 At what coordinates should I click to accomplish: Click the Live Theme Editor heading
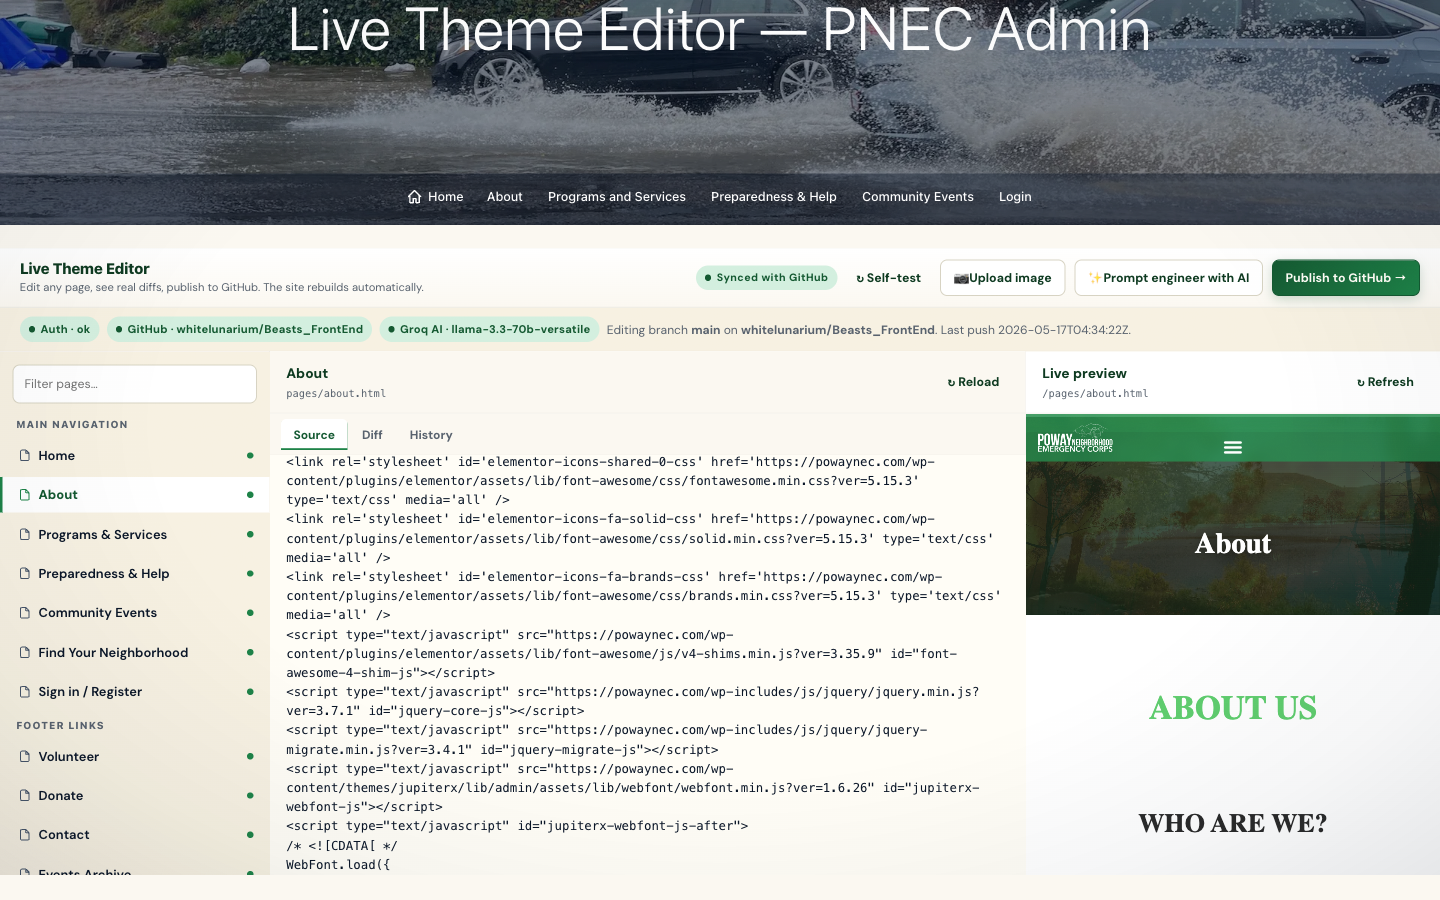point(85,269)
